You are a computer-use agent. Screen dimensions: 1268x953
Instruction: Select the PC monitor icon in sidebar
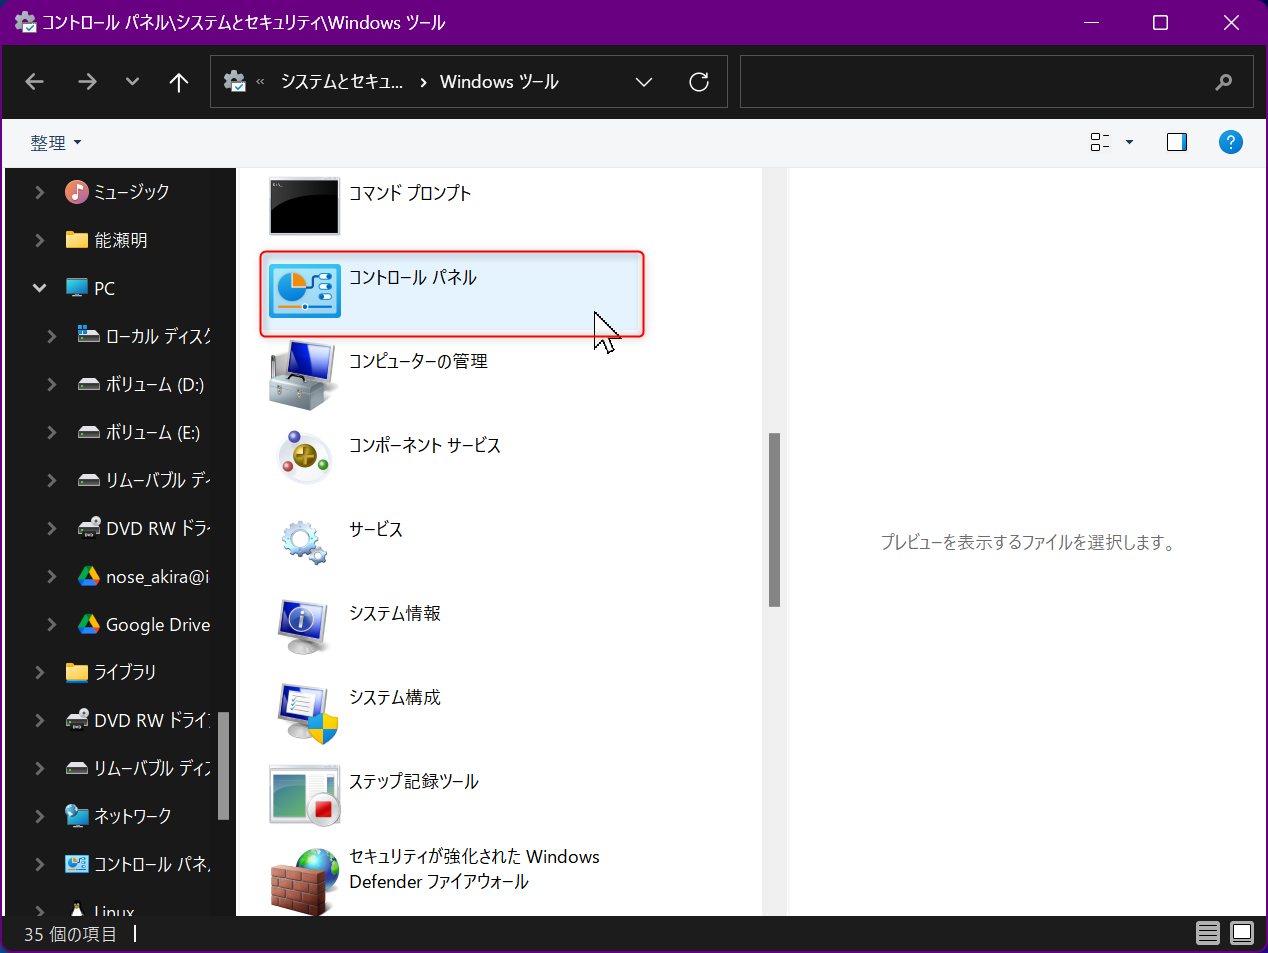pos(77,288)
